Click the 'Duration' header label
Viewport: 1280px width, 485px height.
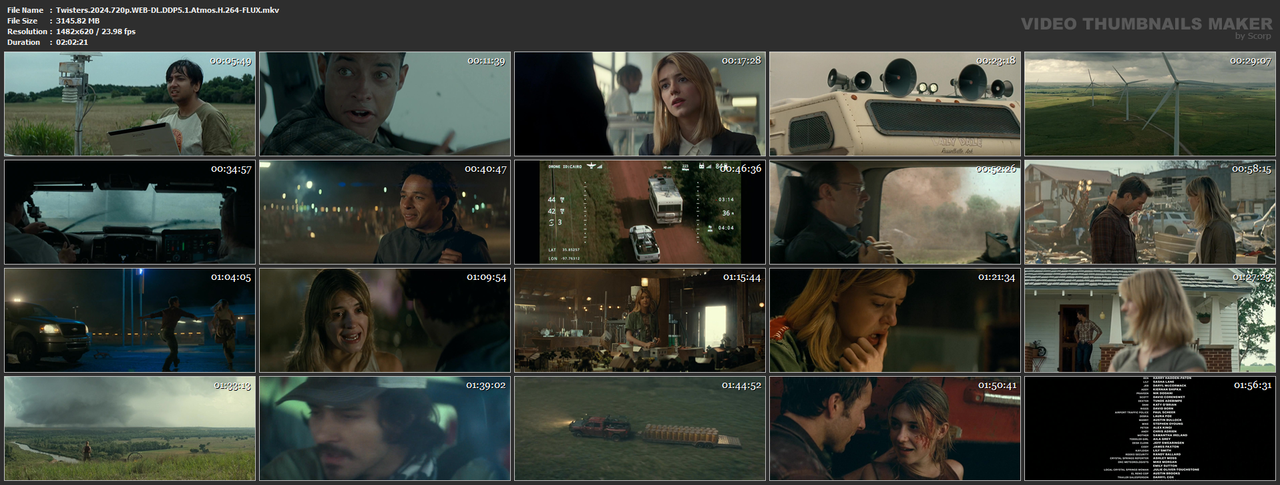click(23, 42)
